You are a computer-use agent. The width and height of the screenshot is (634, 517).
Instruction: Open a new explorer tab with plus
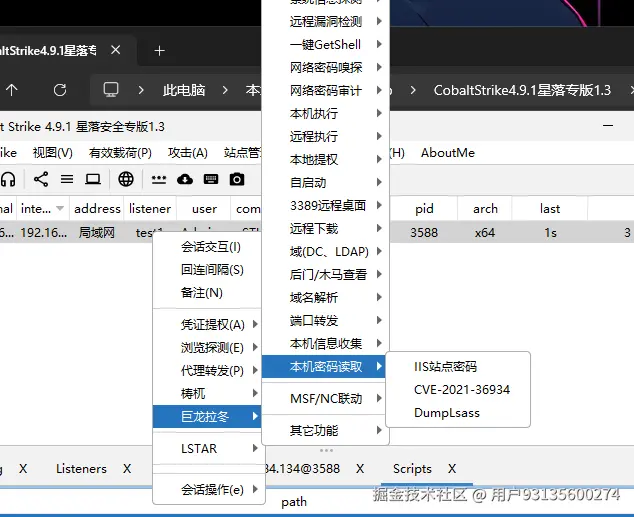[x=160, y=51]
